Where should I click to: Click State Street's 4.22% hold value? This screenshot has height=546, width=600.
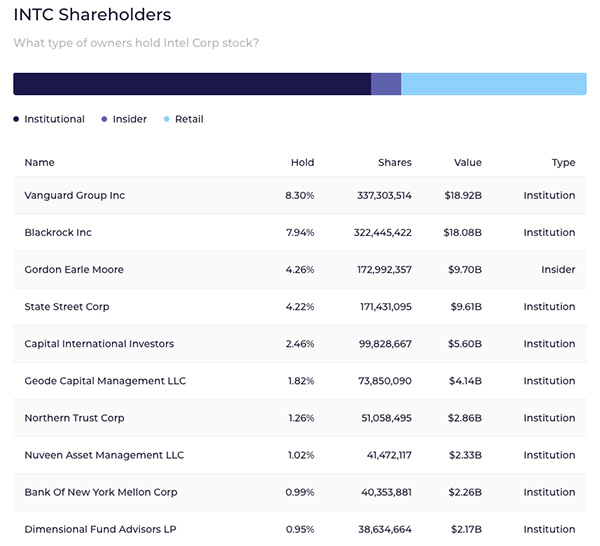(x=300, y=306)
